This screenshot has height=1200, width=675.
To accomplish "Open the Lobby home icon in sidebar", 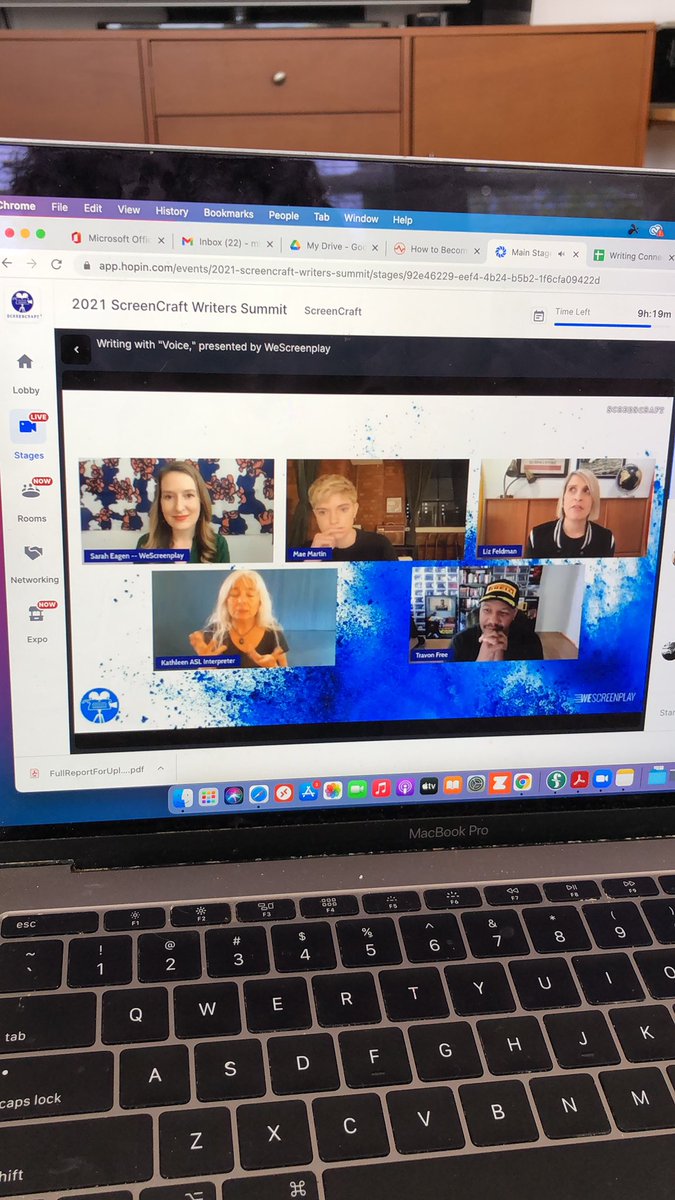I will [x=25, y=362].
